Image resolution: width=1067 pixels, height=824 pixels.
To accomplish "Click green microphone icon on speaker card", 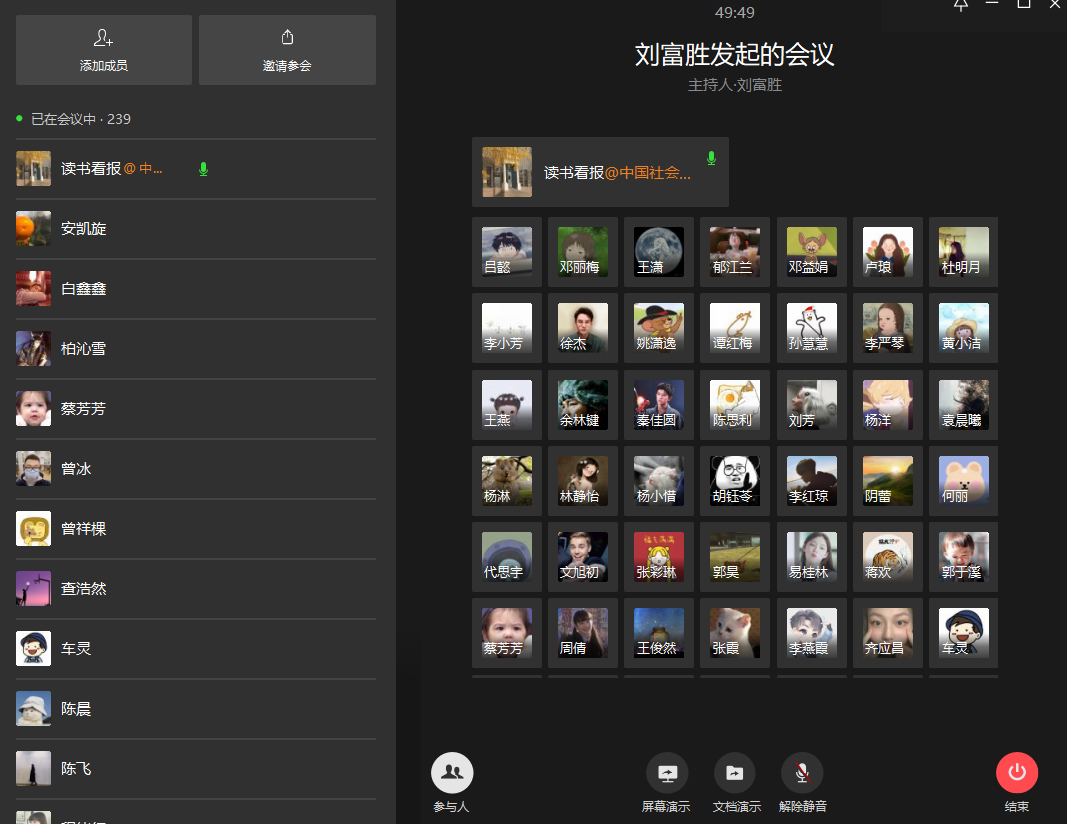I will (x=711, y=158).
